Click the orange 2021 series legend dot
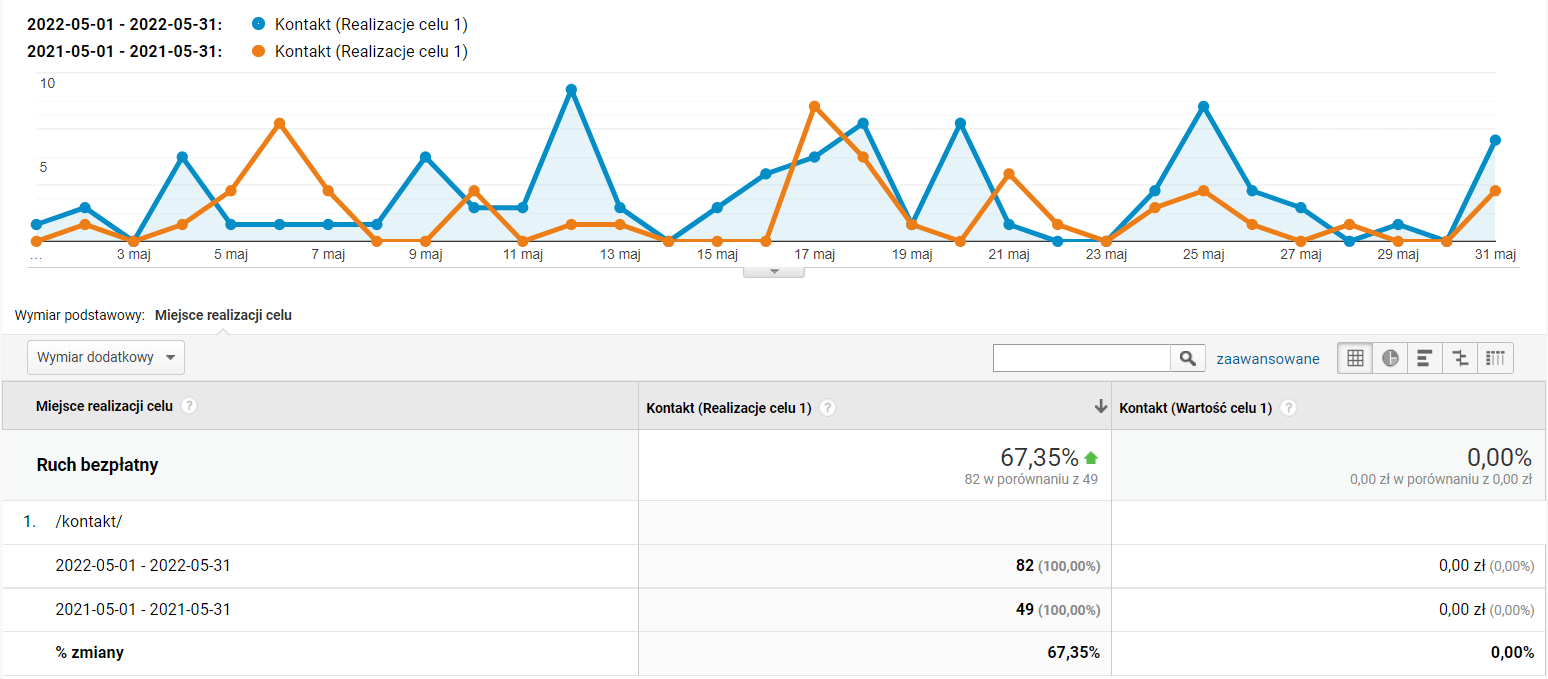1548x679 pixels. point(259,51)
